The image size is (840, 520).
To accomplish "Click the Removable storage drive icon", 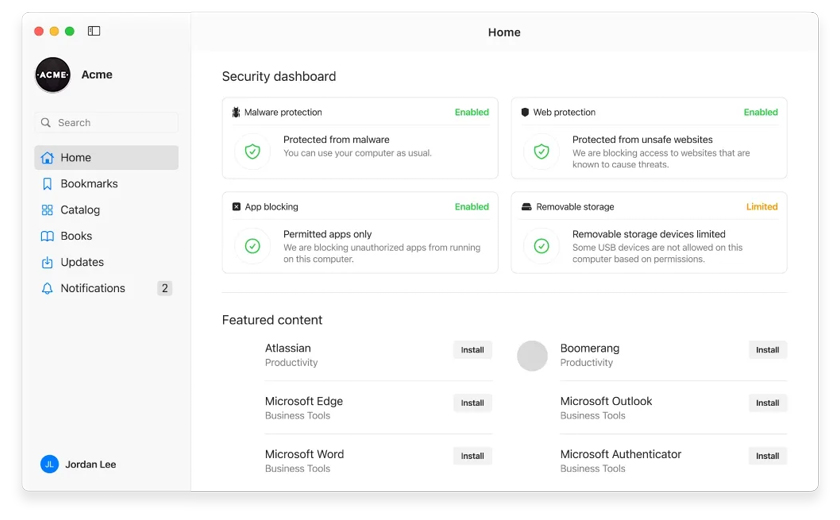I will tap(526, 207).
